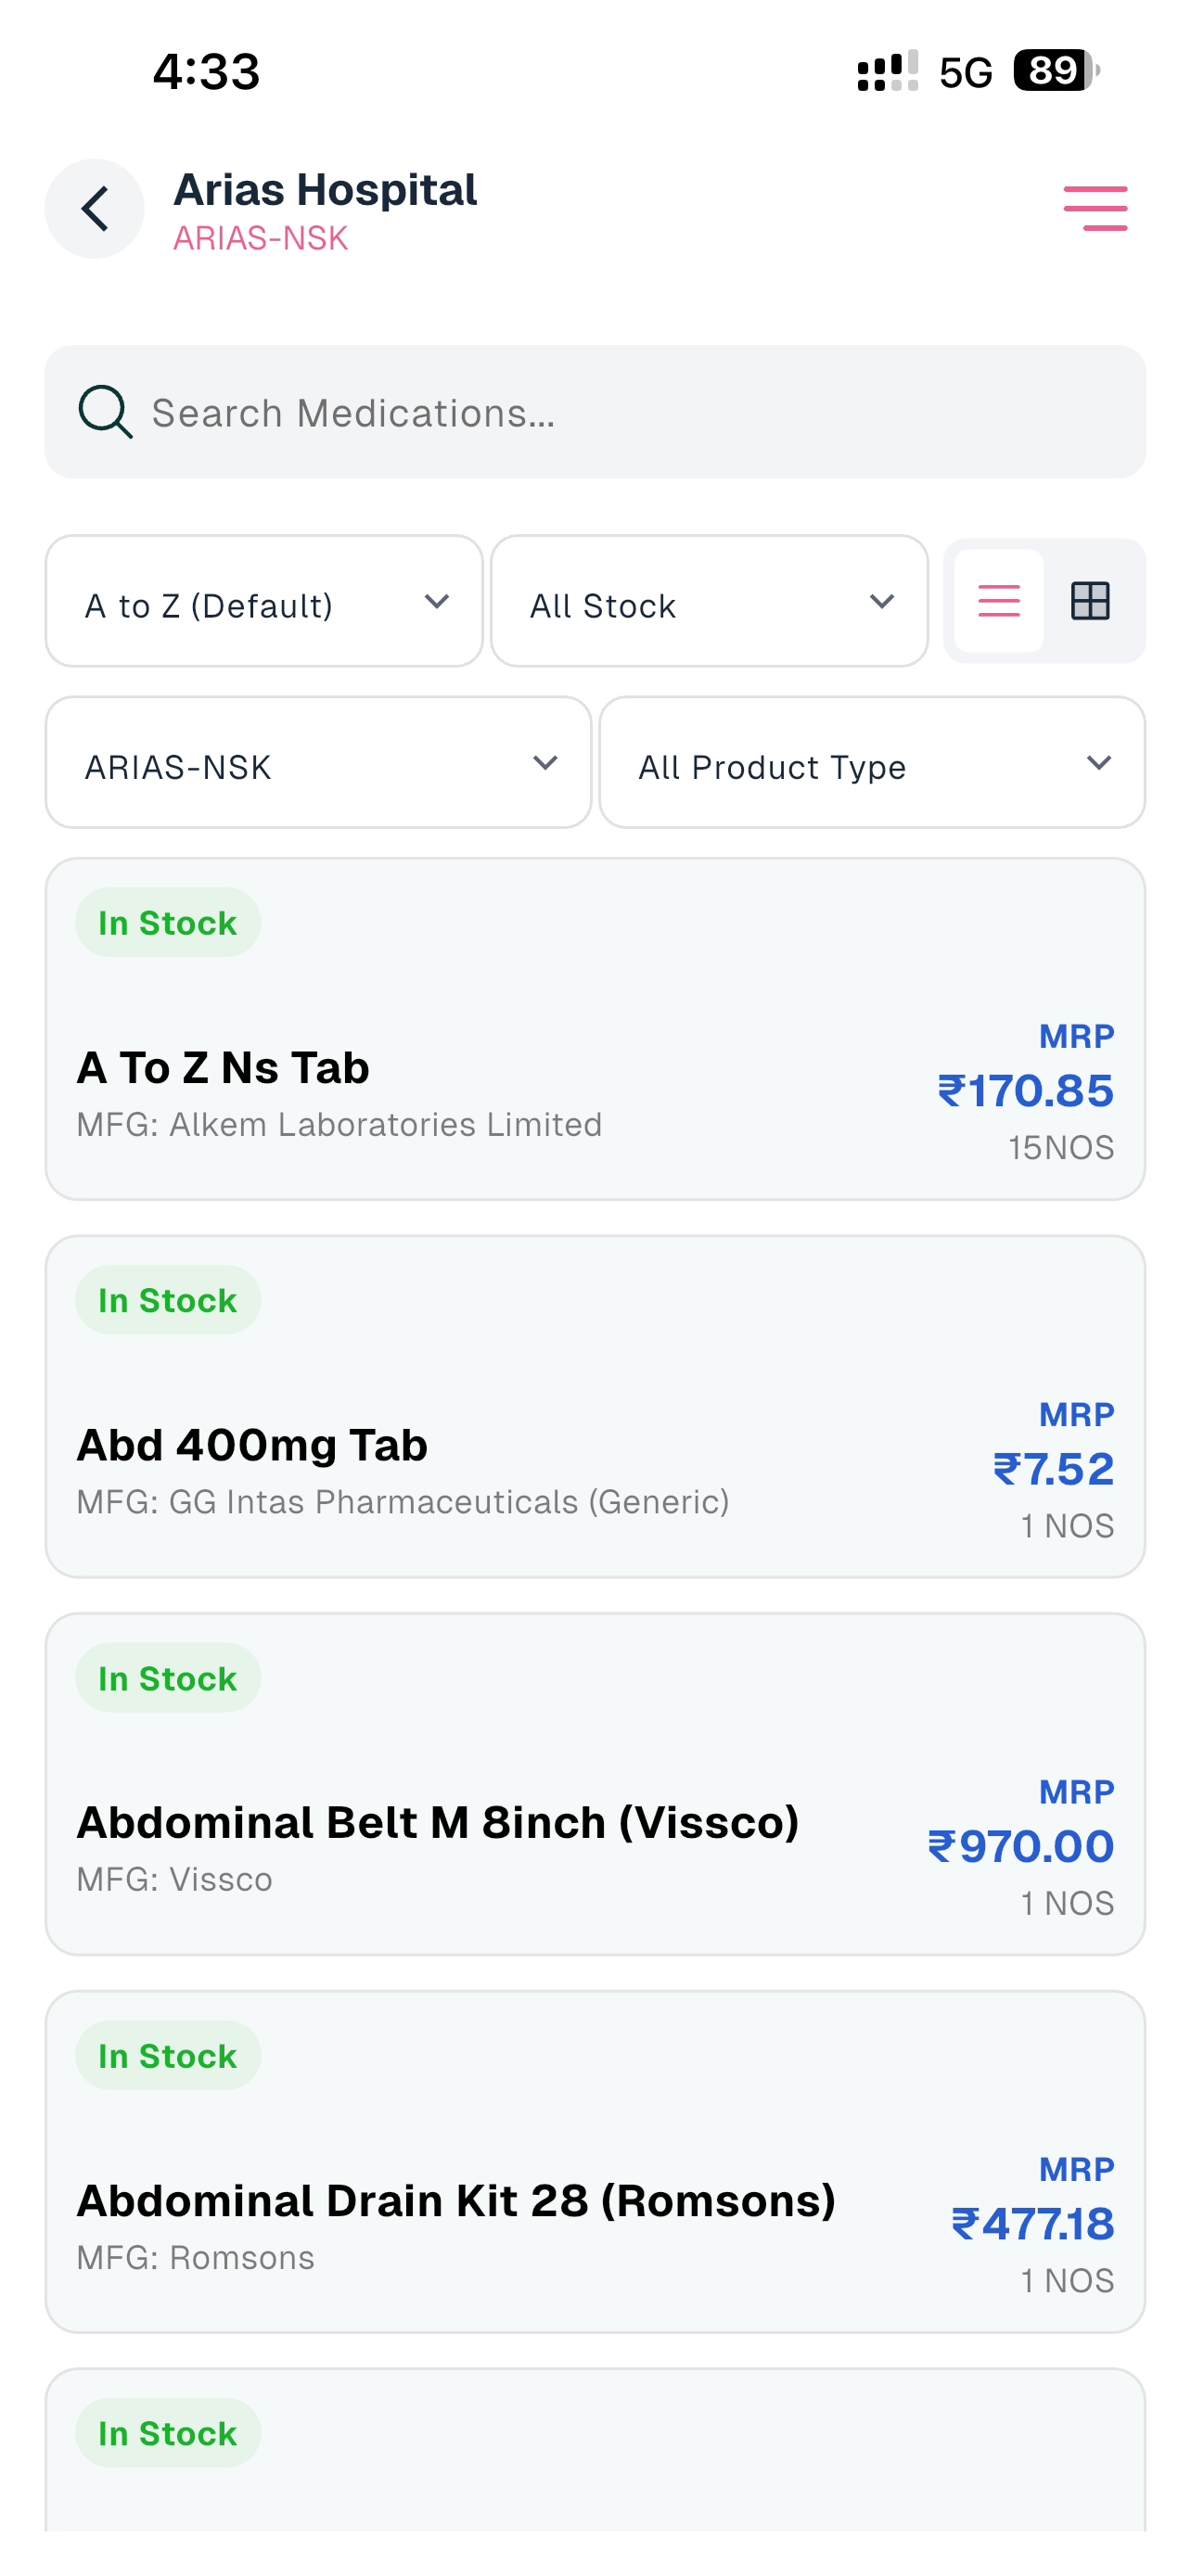The image size is (1191, 2576).
Task: Tap the In Stock badge on Abd 400mg
Action: [x=168, y=1300]
